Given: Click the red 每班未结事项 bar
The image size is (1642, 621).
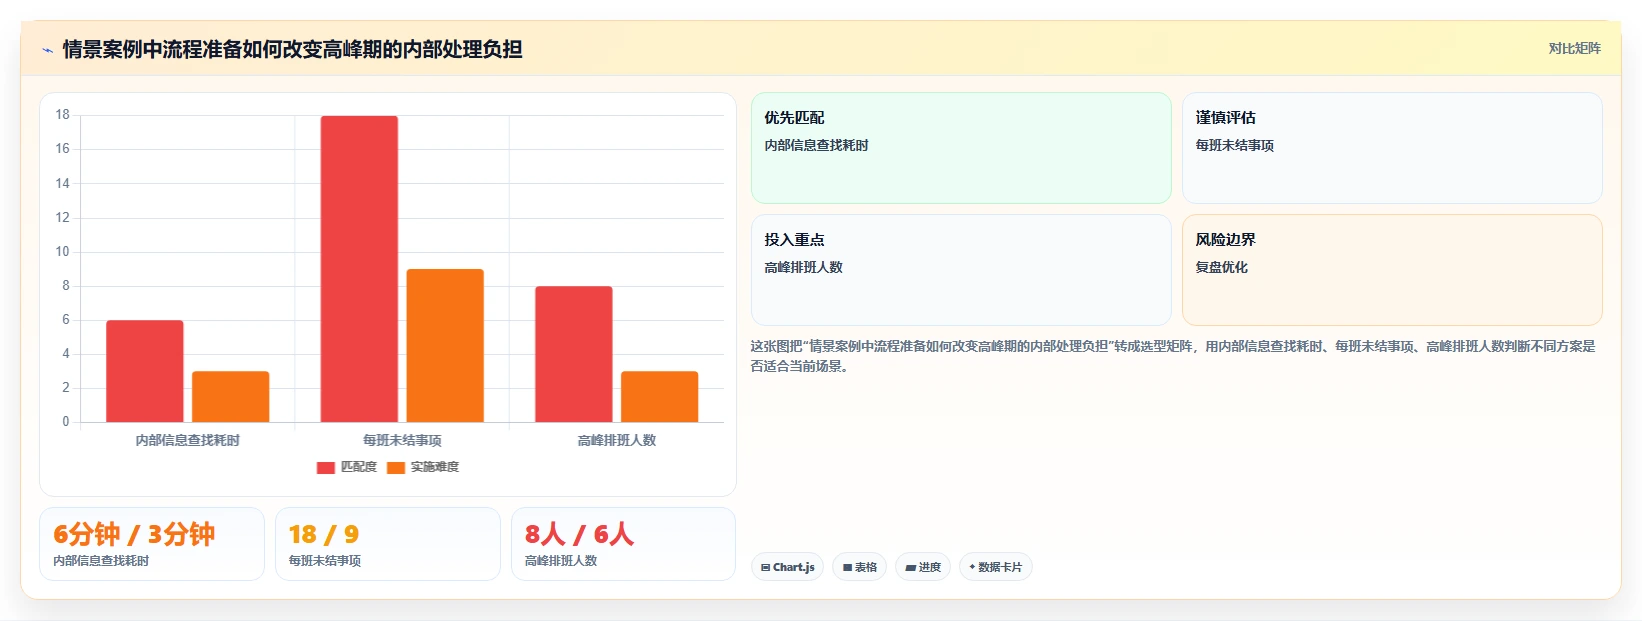Looking at the screenshot, I should pyautogui.click(x=359, y=269).
